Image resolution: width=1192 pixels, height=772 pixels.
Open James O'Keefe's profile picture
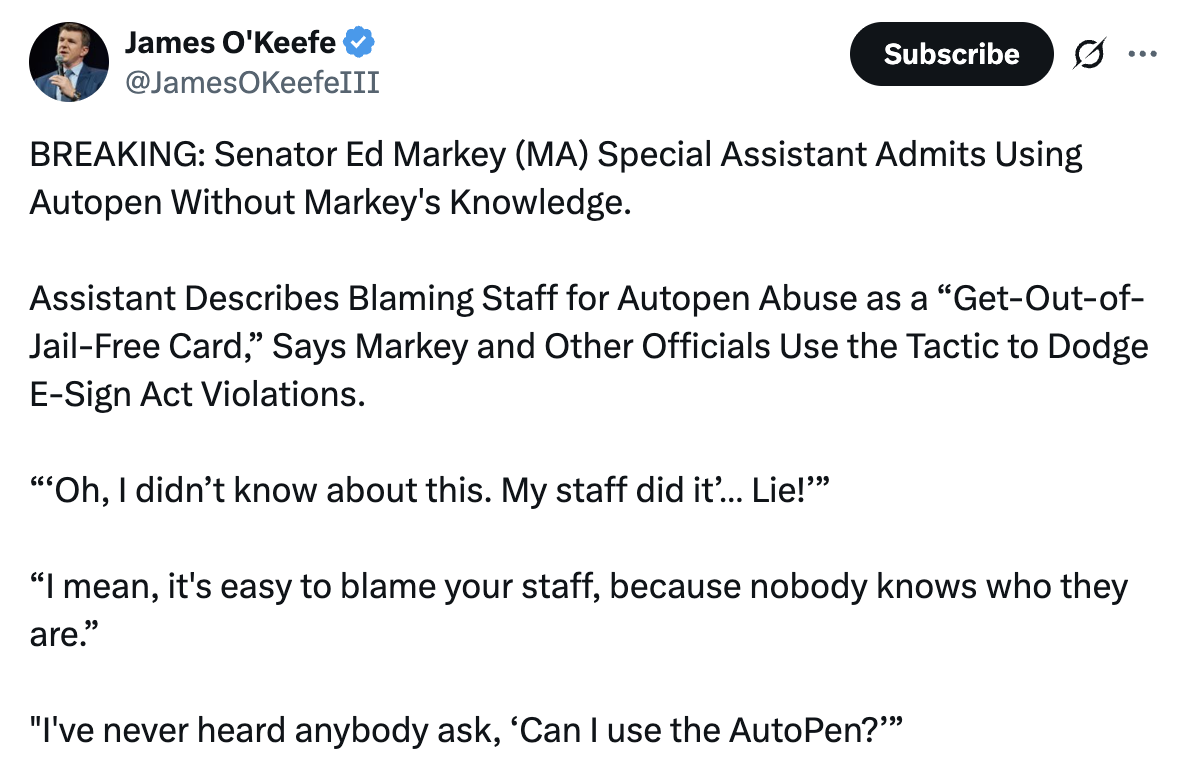(x=69, y=62)
